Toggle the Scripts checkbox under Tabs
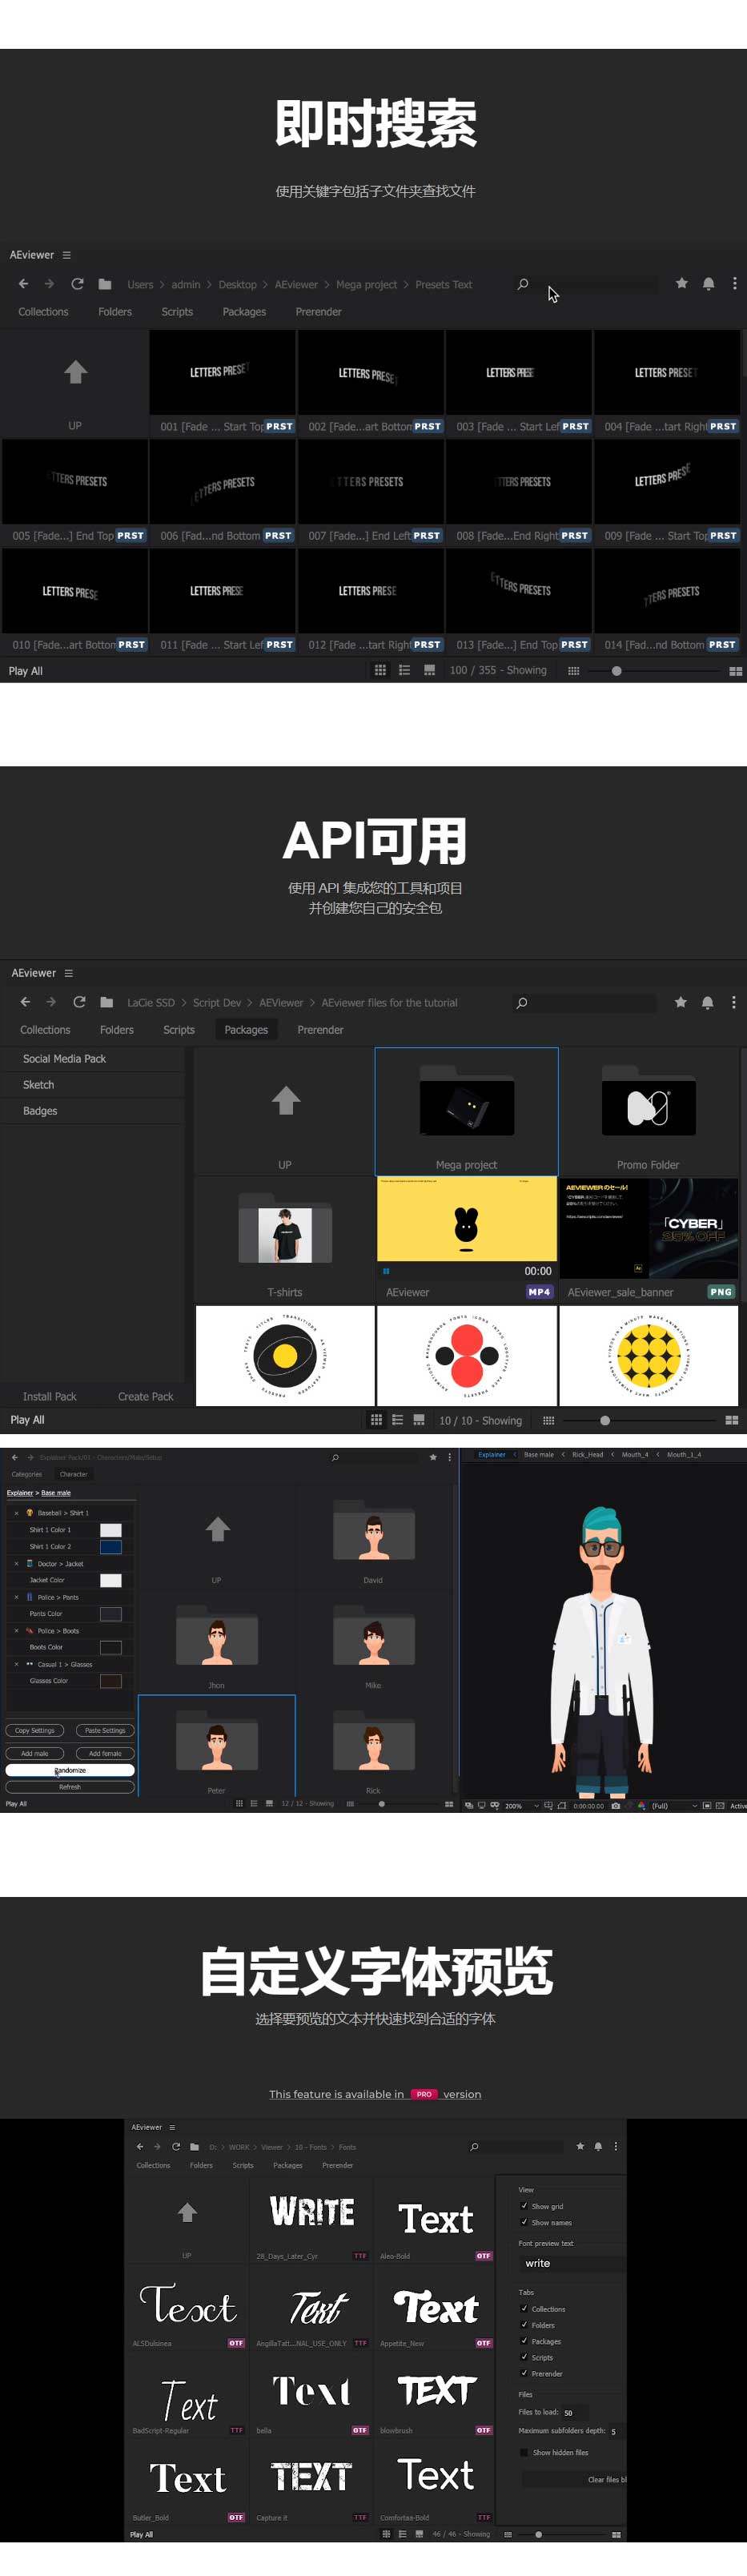747x2576 pixels. click(x=524, y=2356)
